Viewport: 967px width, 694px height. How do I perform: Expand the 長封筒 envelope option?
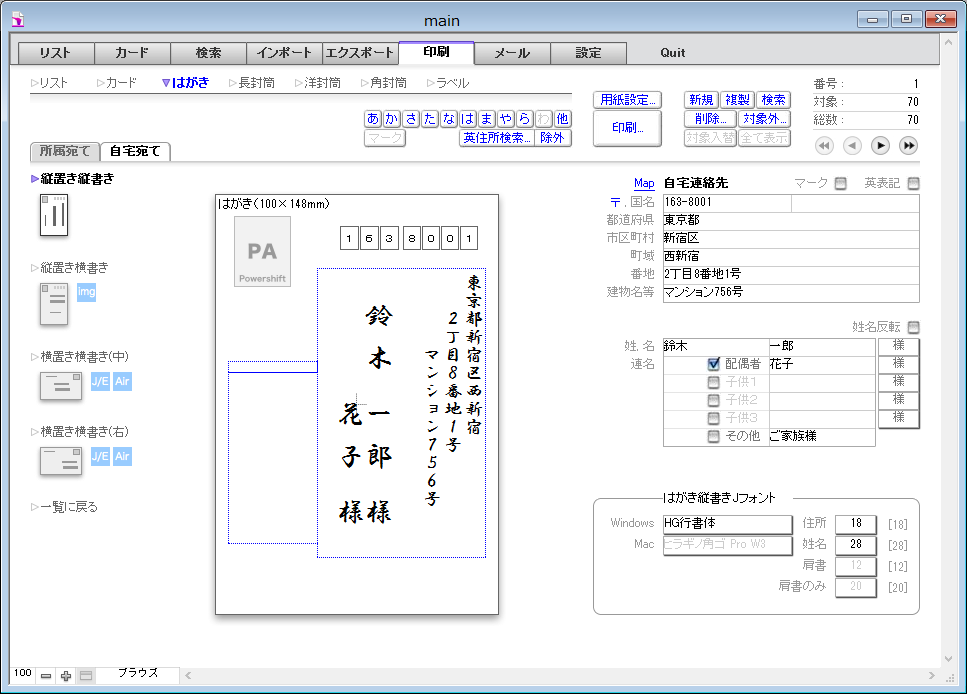tap(251, 83)
